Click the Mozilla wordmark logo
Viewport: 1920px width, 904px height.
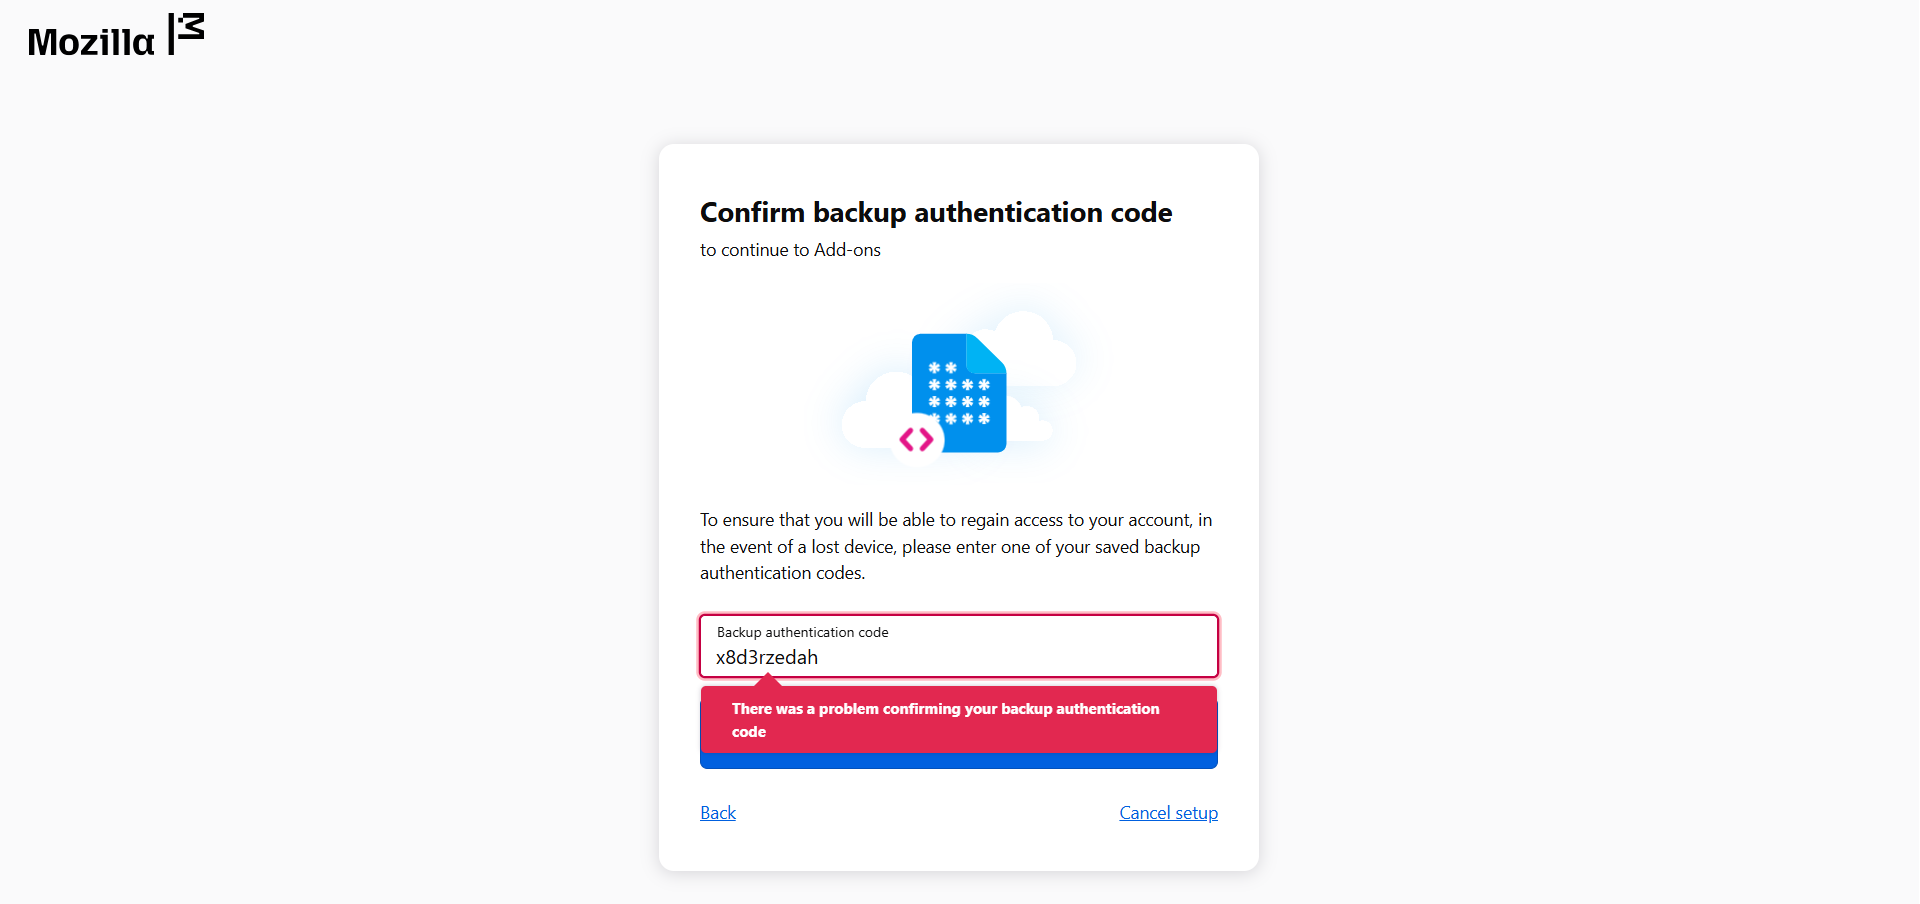pyautogui.click(x=91, y=42)
